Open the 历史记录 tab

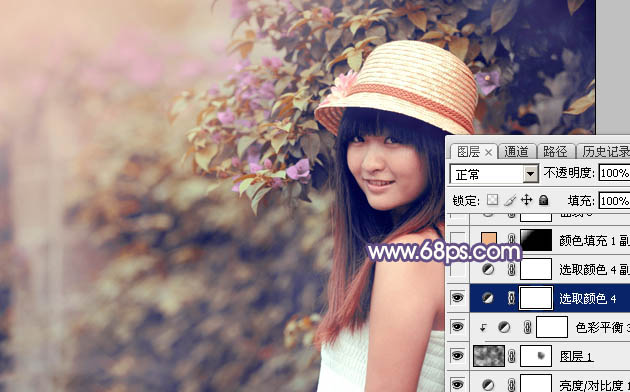[605, 151]
